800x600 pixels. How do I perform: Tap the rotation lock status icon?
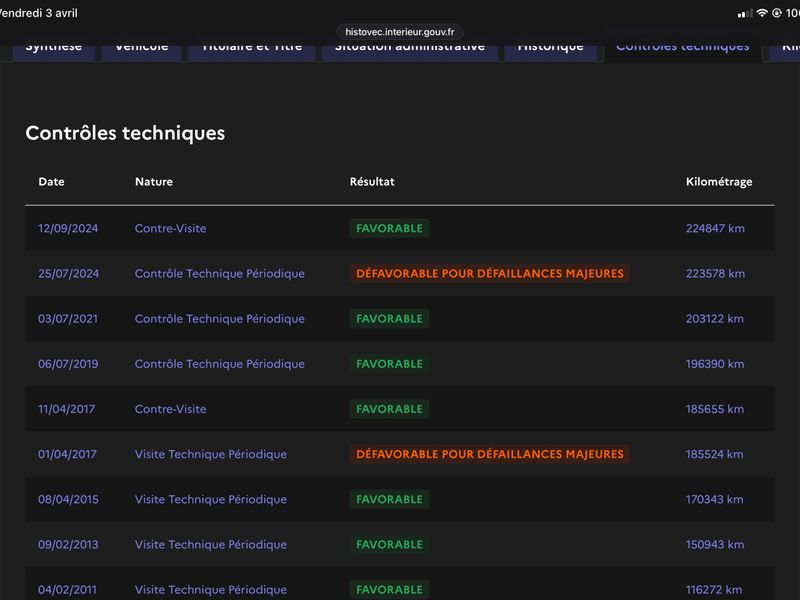click(777, 13)
